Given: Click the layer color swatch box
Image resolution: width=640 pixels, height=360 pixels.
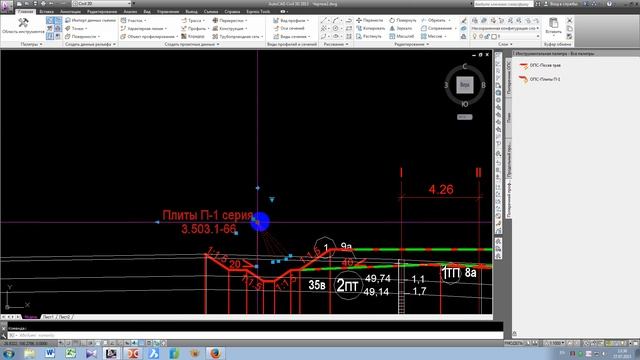Looking at the screenshot, I should coord(493,36).
